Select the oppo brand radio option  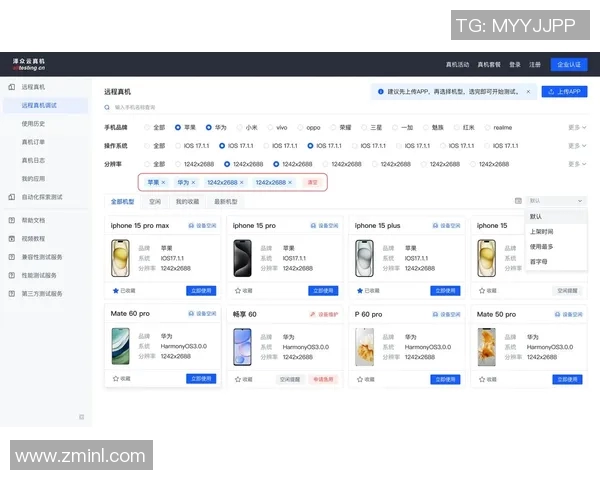(299, 128)
